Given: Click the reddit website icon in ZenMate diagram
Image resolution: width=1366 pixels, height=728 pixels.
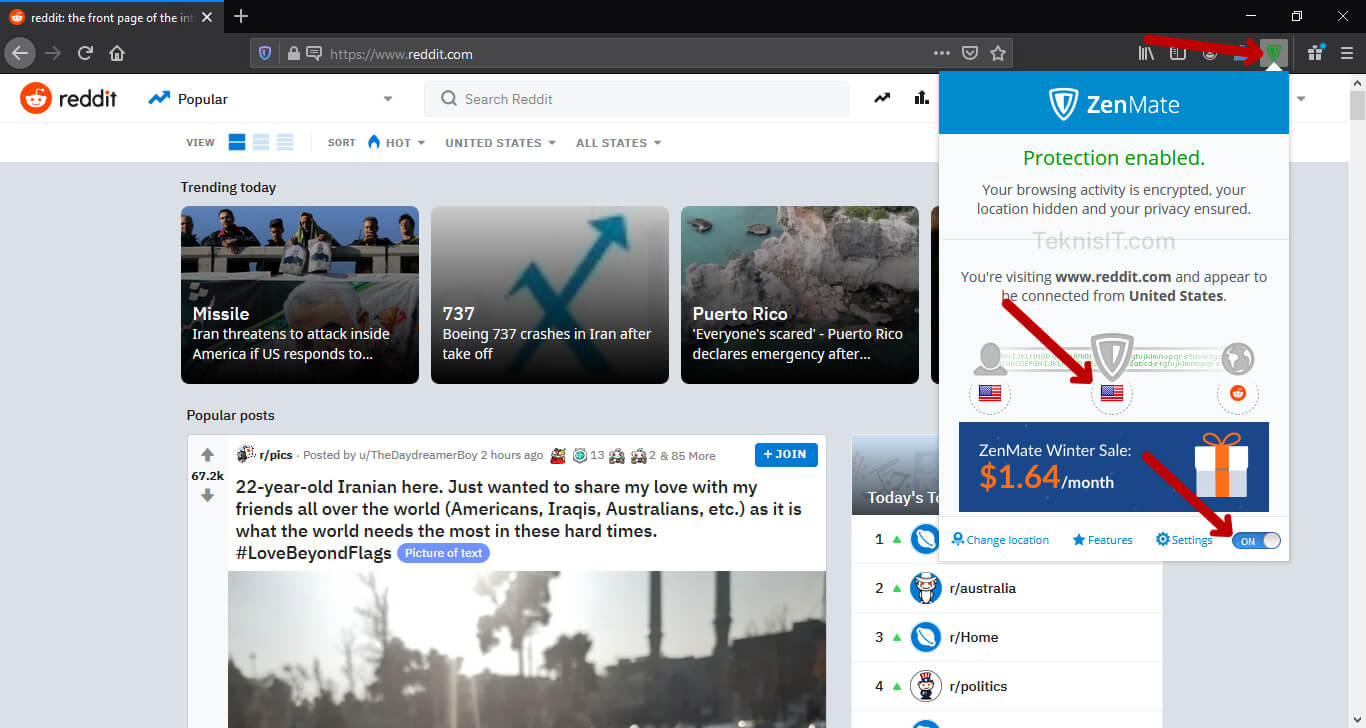Looking at the screenshot, I should coord(1237,394).
